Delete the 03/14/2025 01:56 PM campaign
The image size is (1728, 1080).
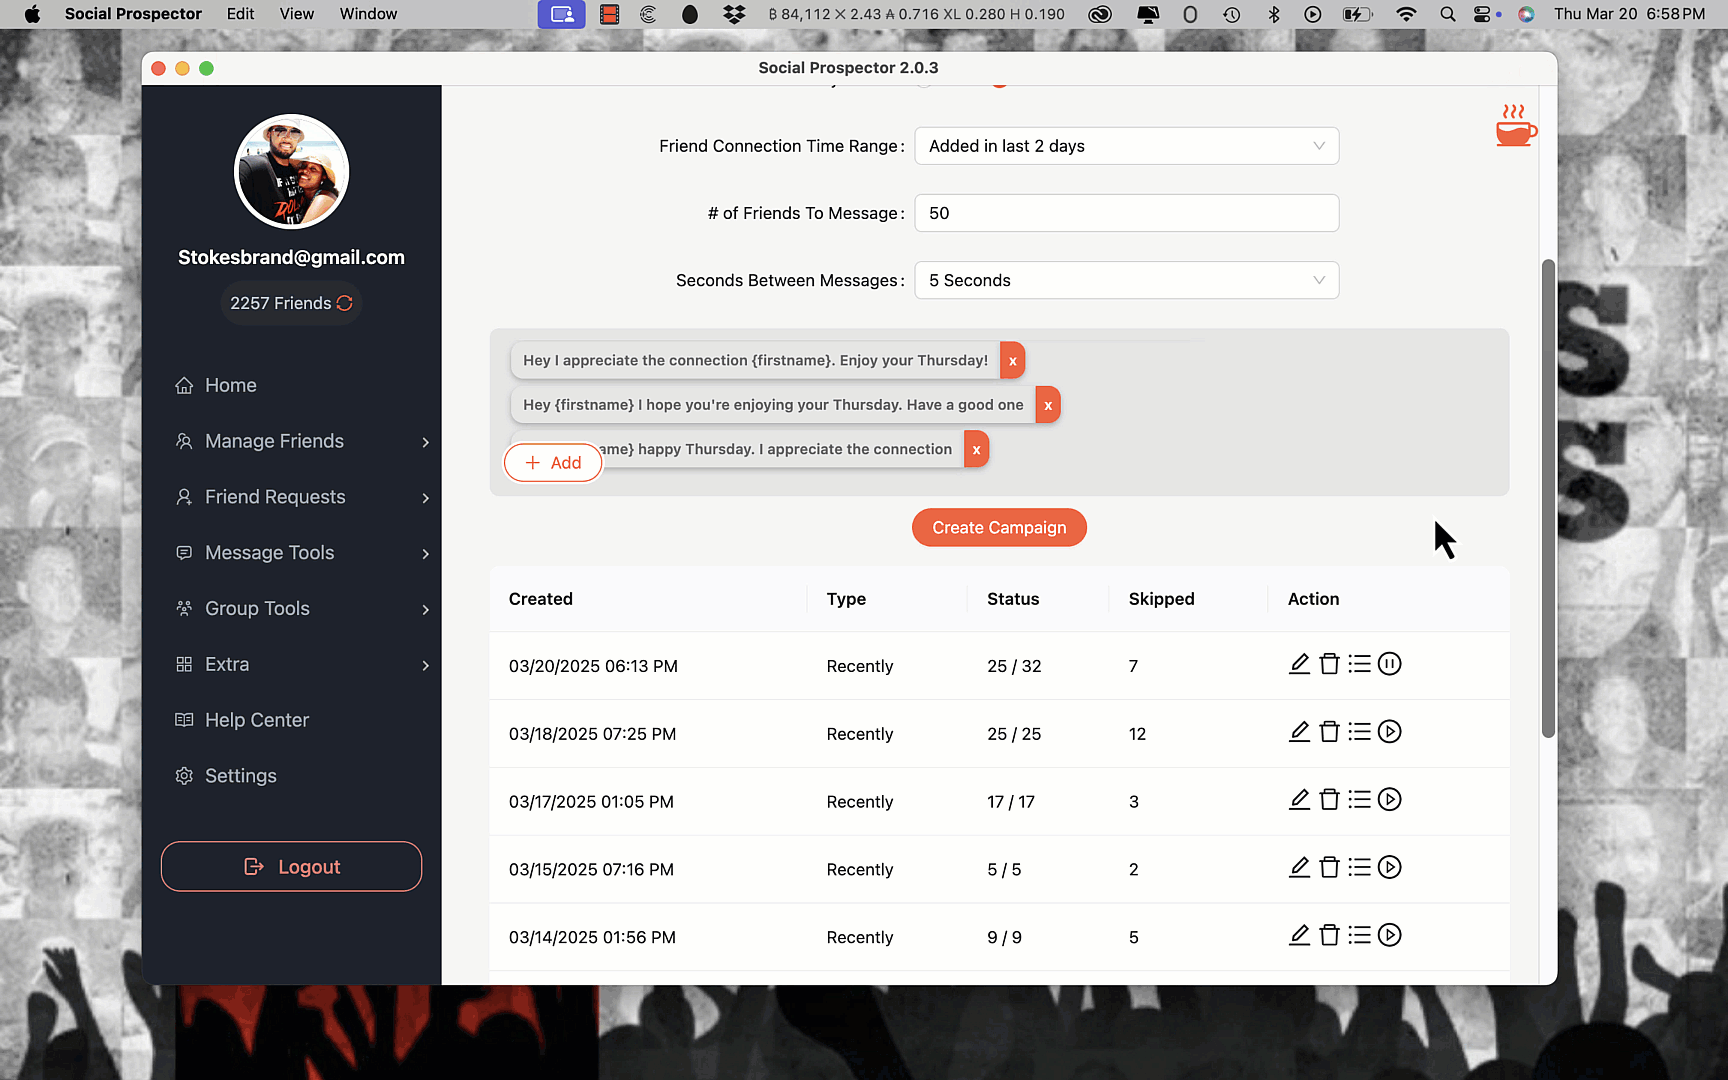coord(1329,935)
